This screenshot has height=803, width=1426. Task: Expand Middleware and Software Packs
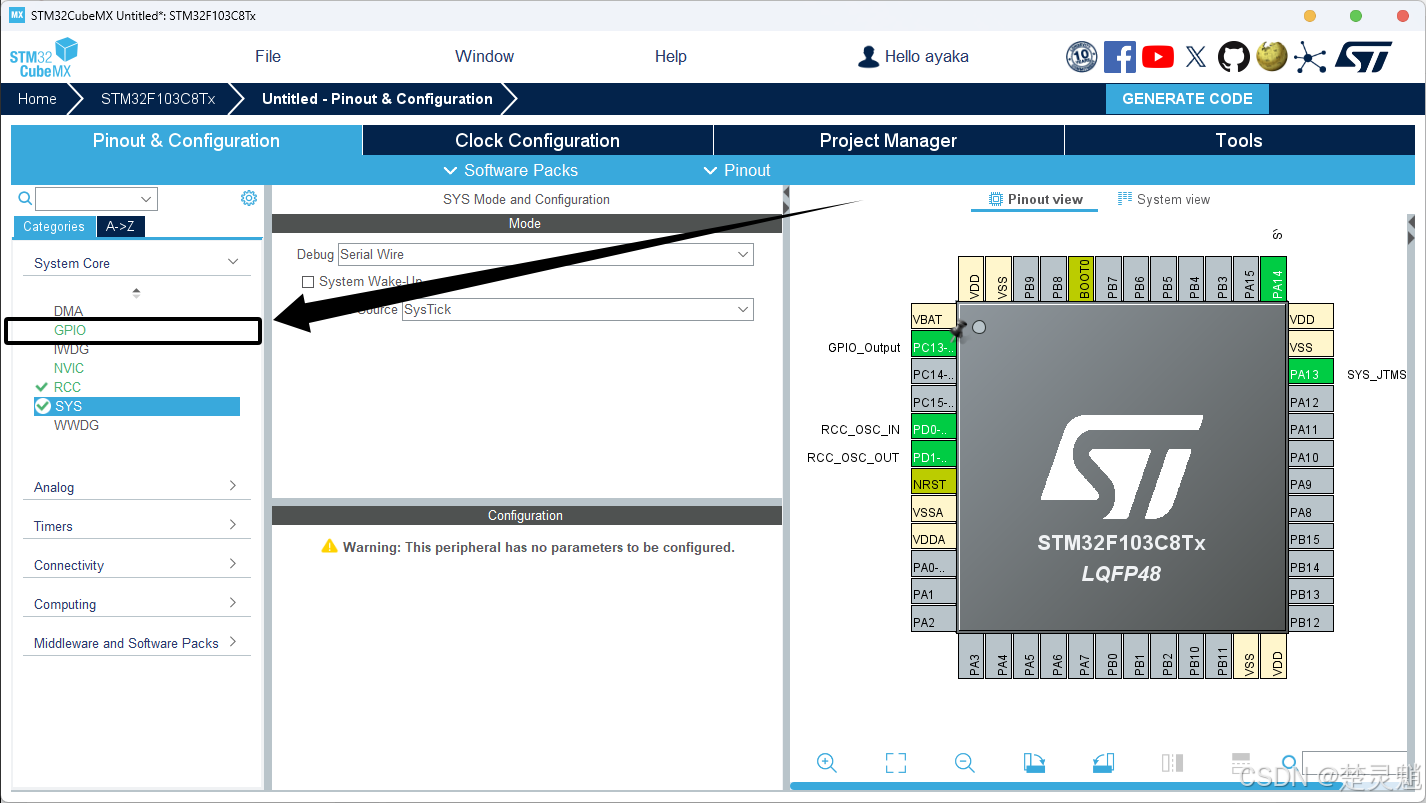(x=137, y=643)
